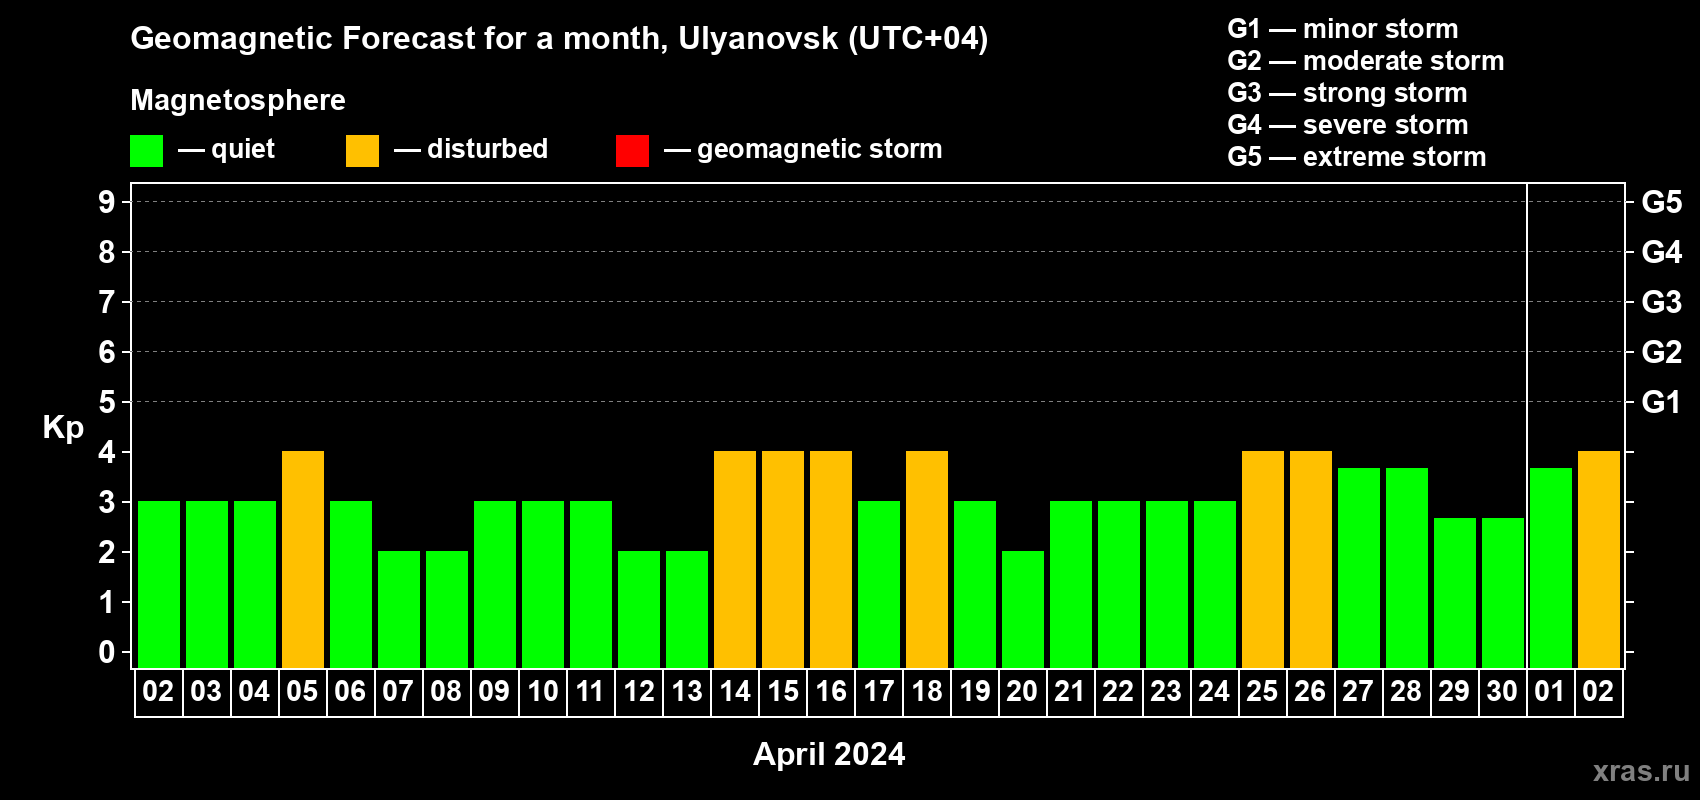
Task: Click the green bar above date 20
Action: (1023, 609)
